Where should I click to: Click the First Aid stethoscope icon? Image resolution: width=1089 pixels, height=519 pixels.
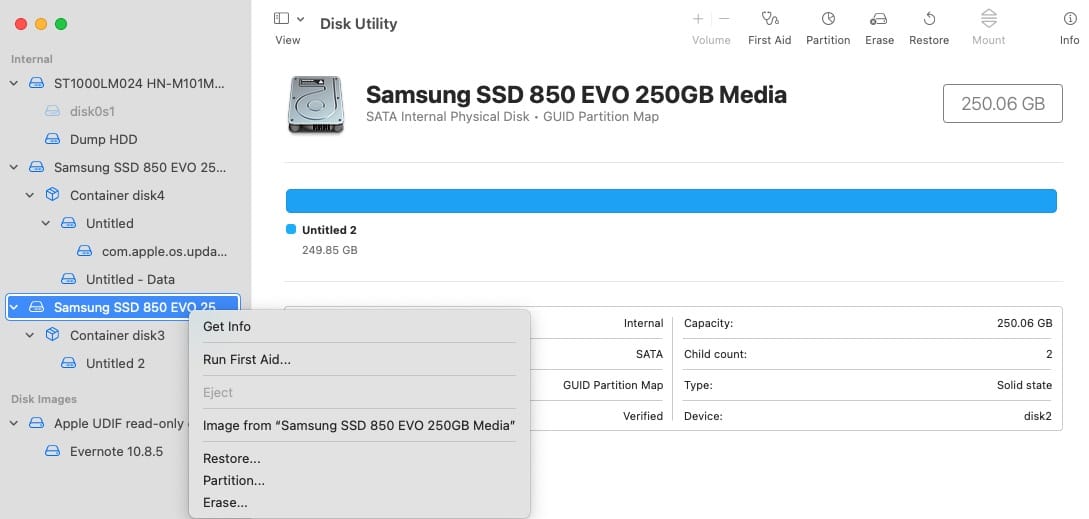pos(769,19)
